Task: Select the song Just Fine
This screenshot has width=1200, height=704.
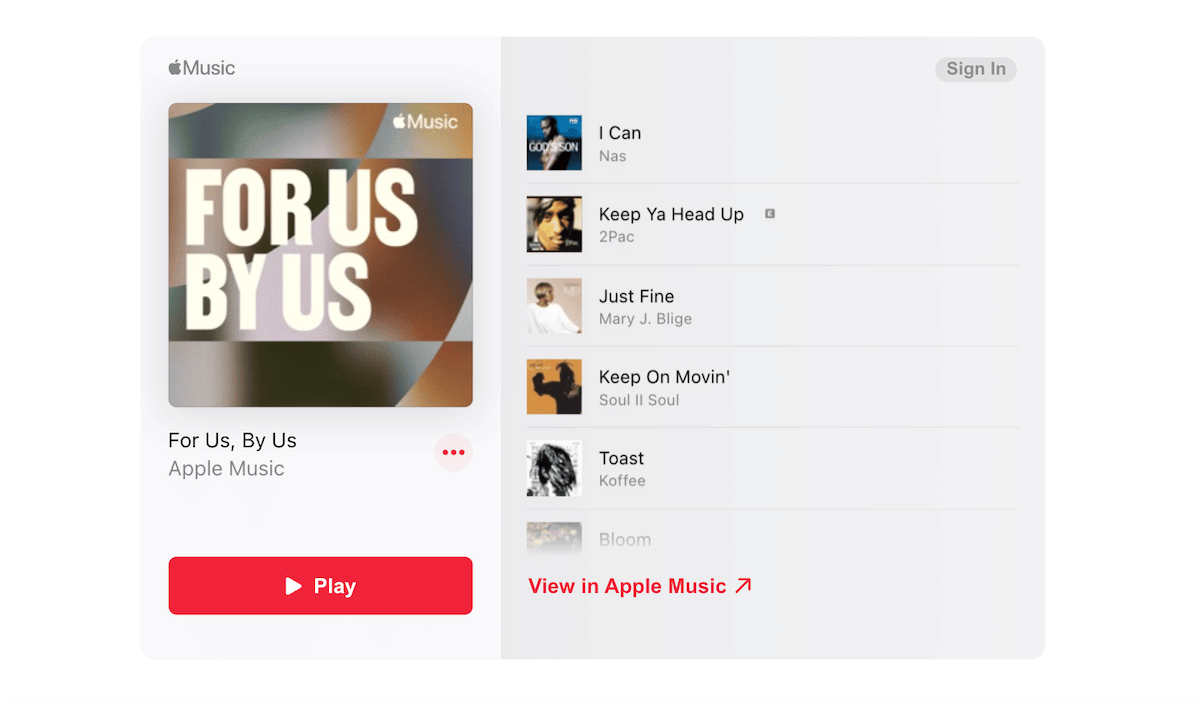Action: (773, 306)
